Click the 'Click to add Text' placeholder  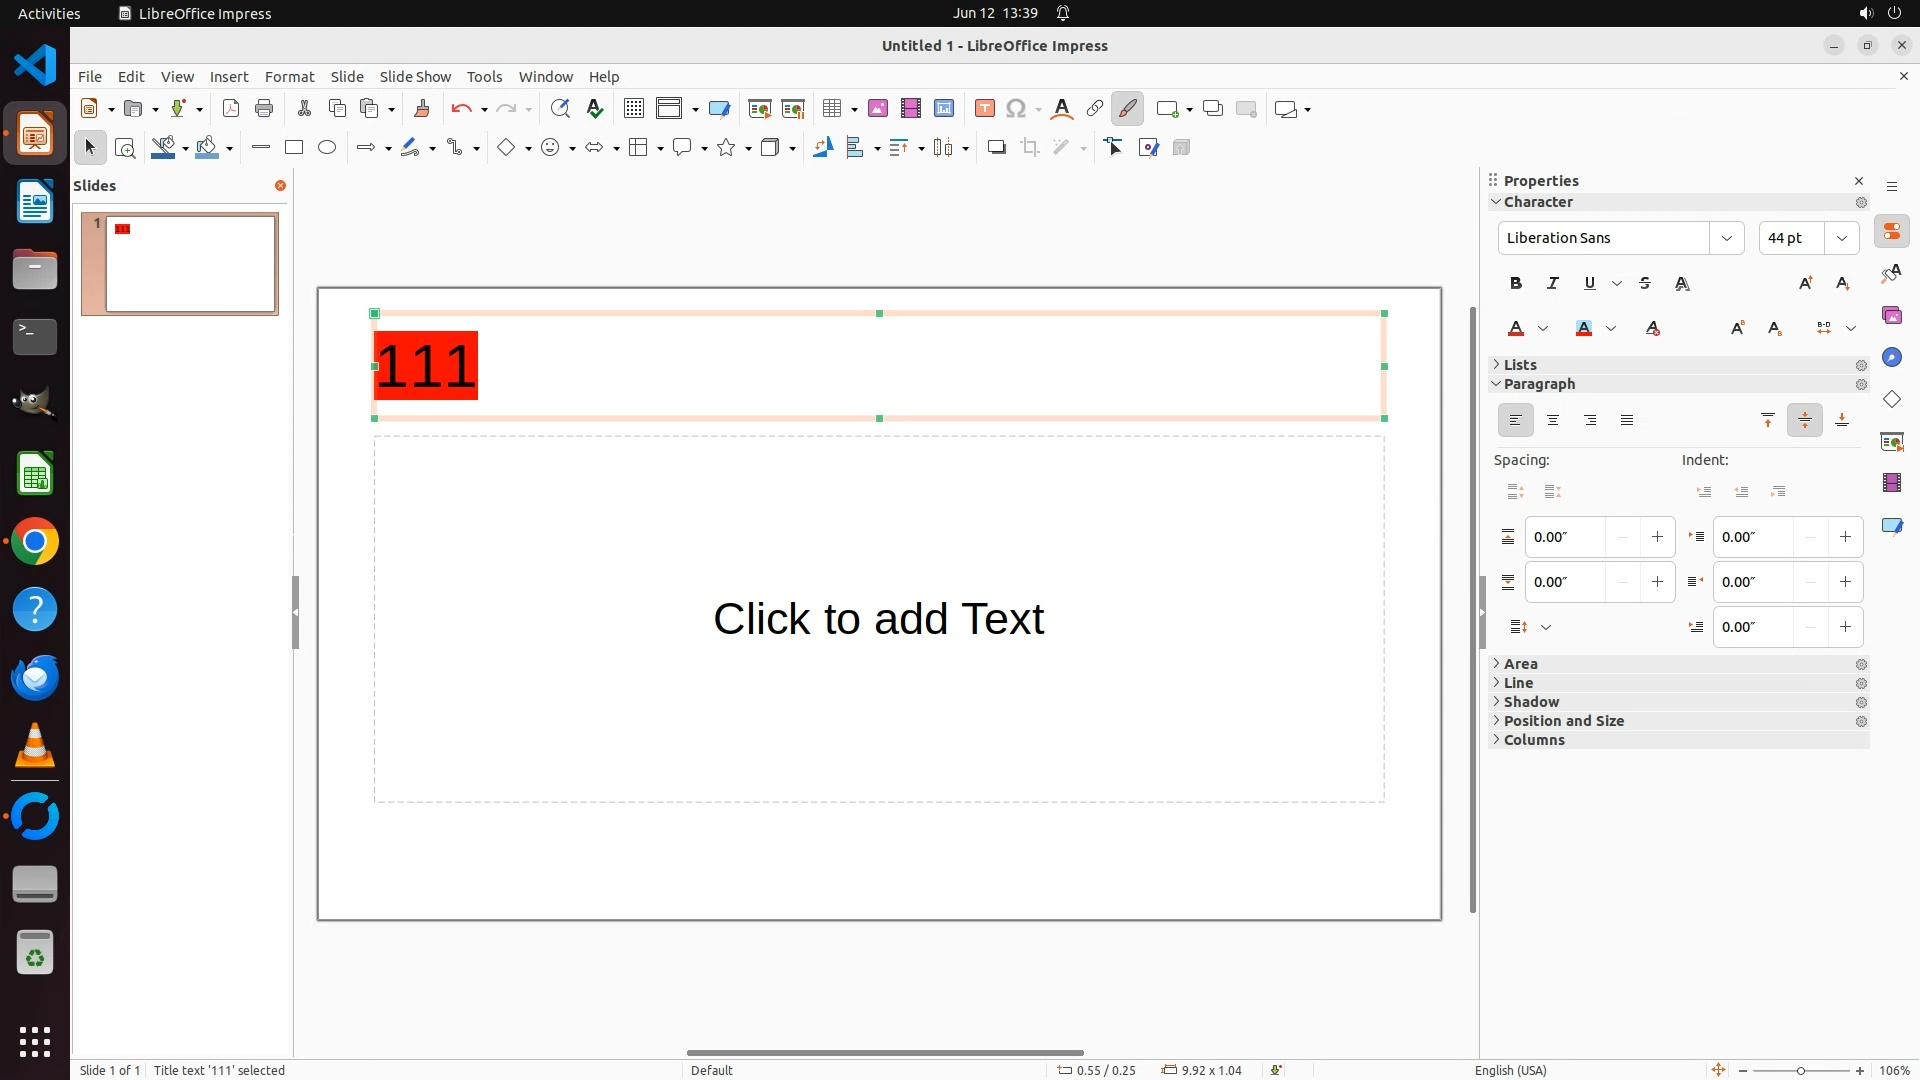coord(879,619)
